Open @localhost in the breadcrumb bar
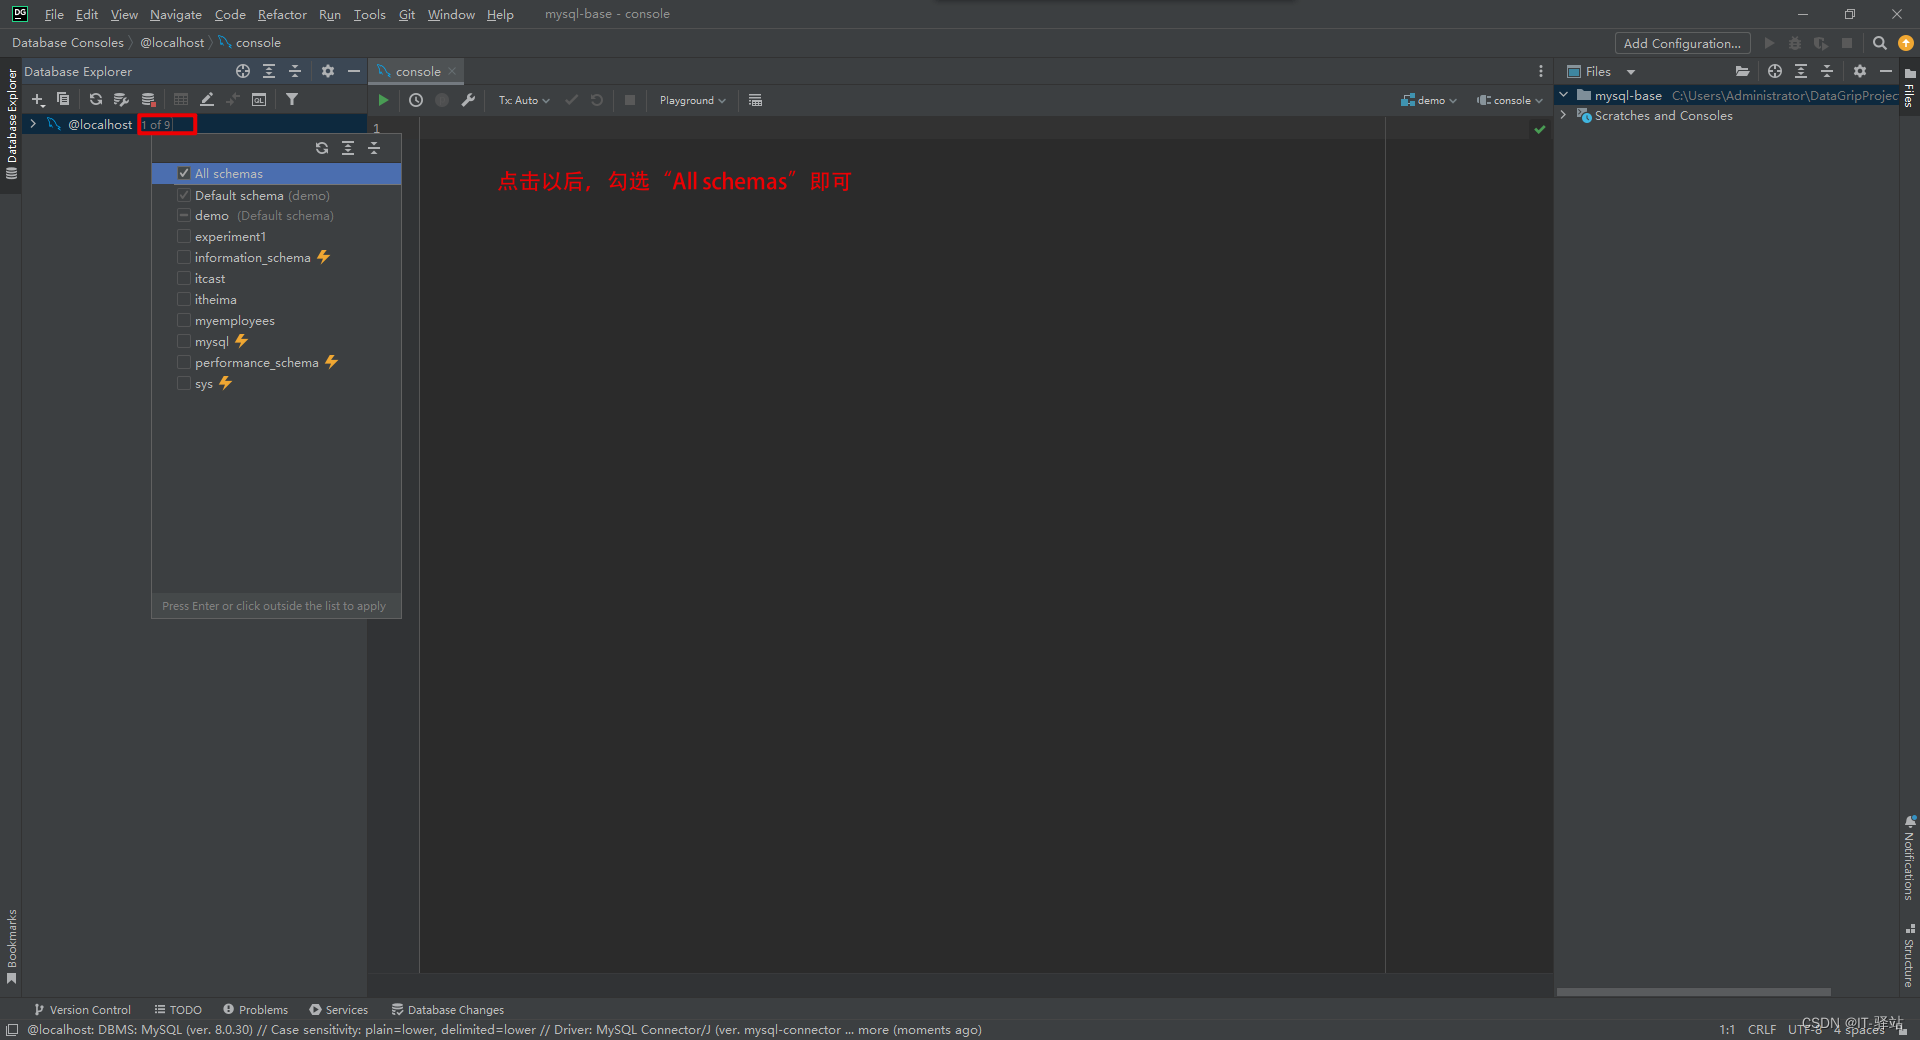 coord(172,42)
